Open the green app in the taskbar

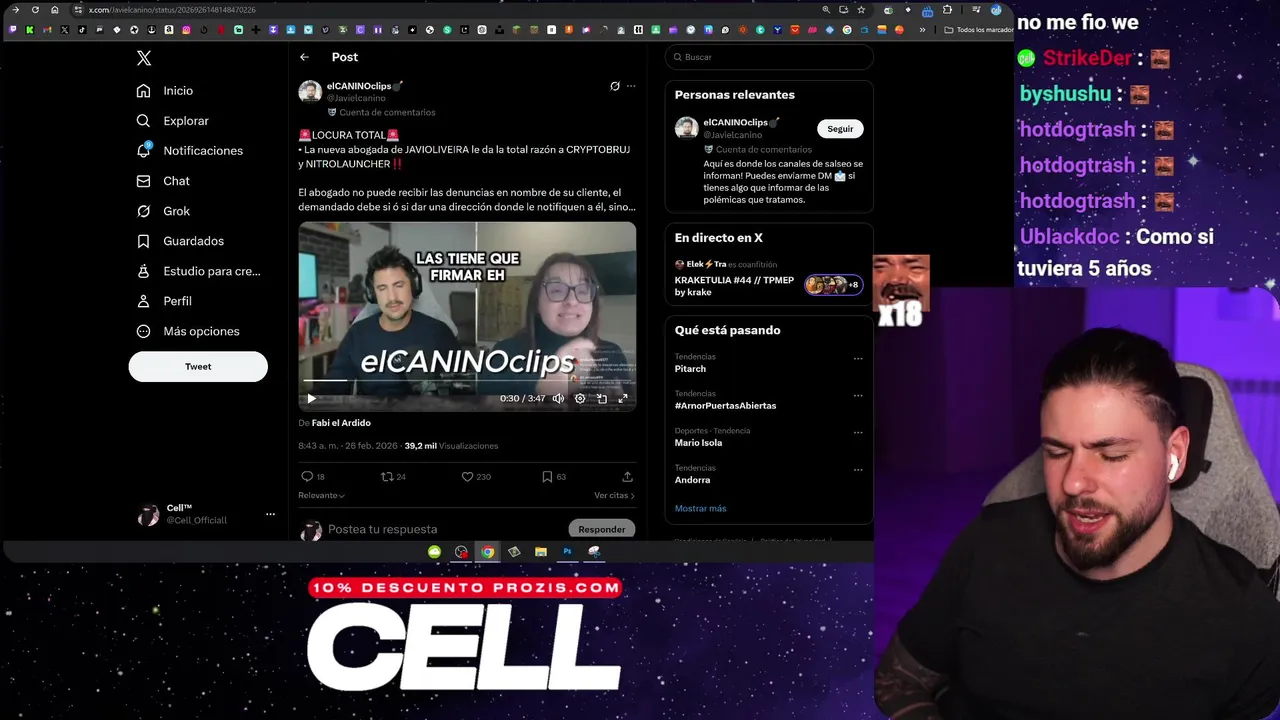[434, 552]
